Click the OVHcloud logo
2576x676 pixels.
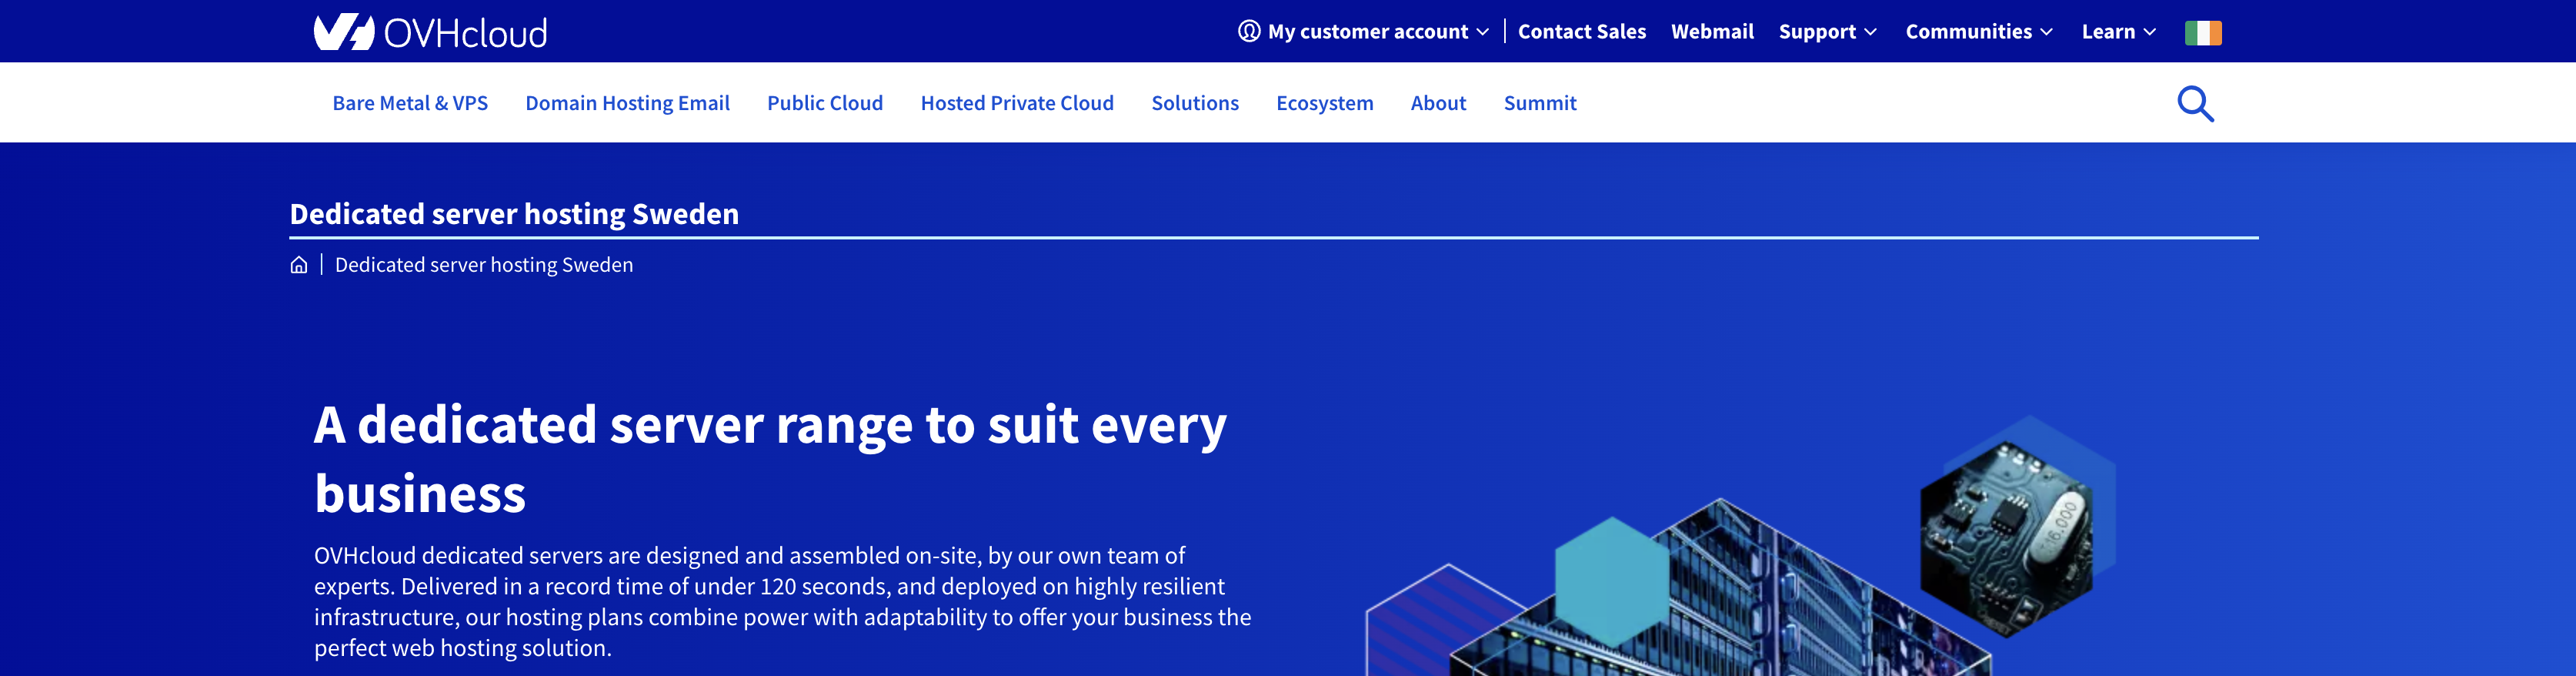click(x=430, y=32)
